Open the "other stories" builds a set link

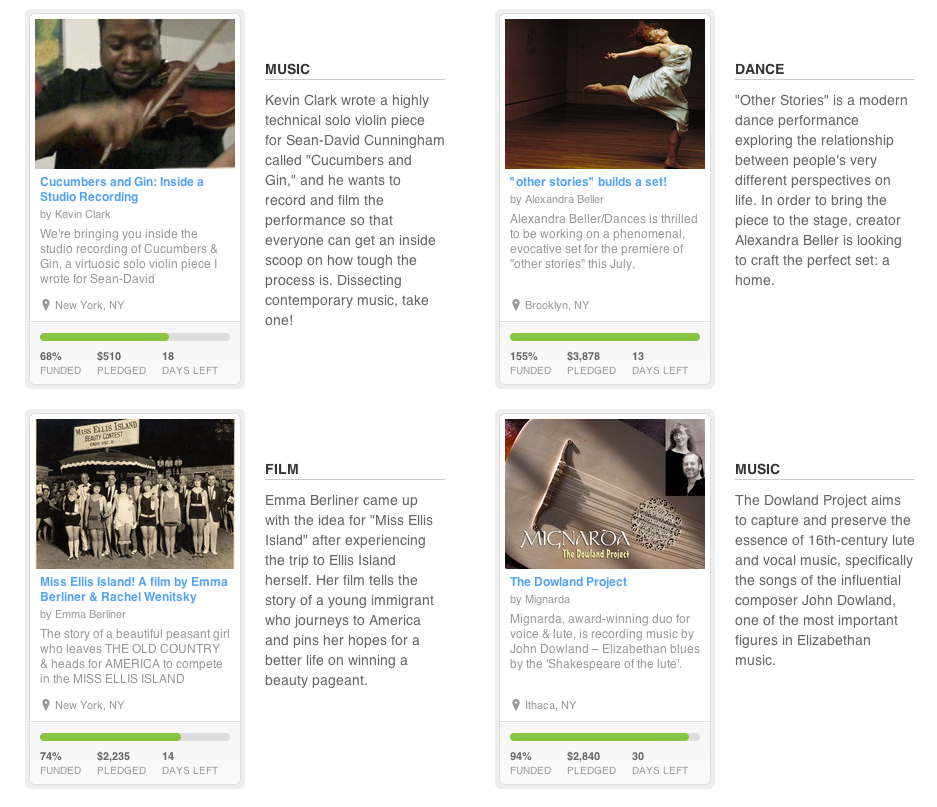(x=588, y=182)
